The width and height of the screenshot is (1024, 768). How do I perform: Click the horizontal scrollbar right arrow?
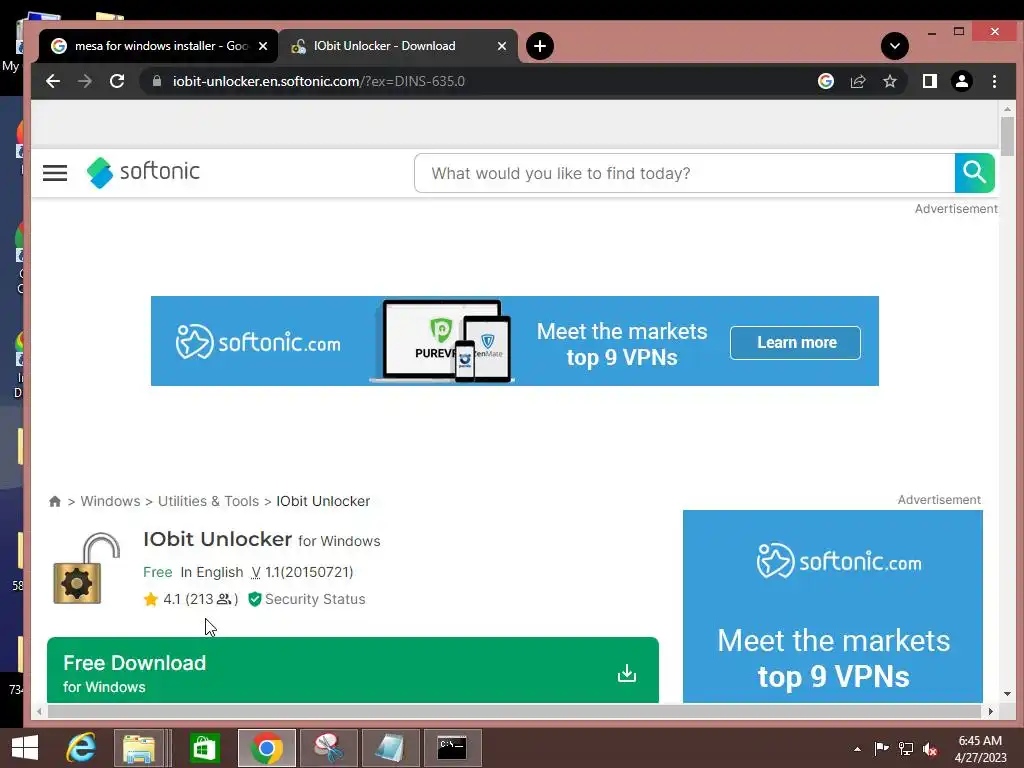click(x=990, y=711)
